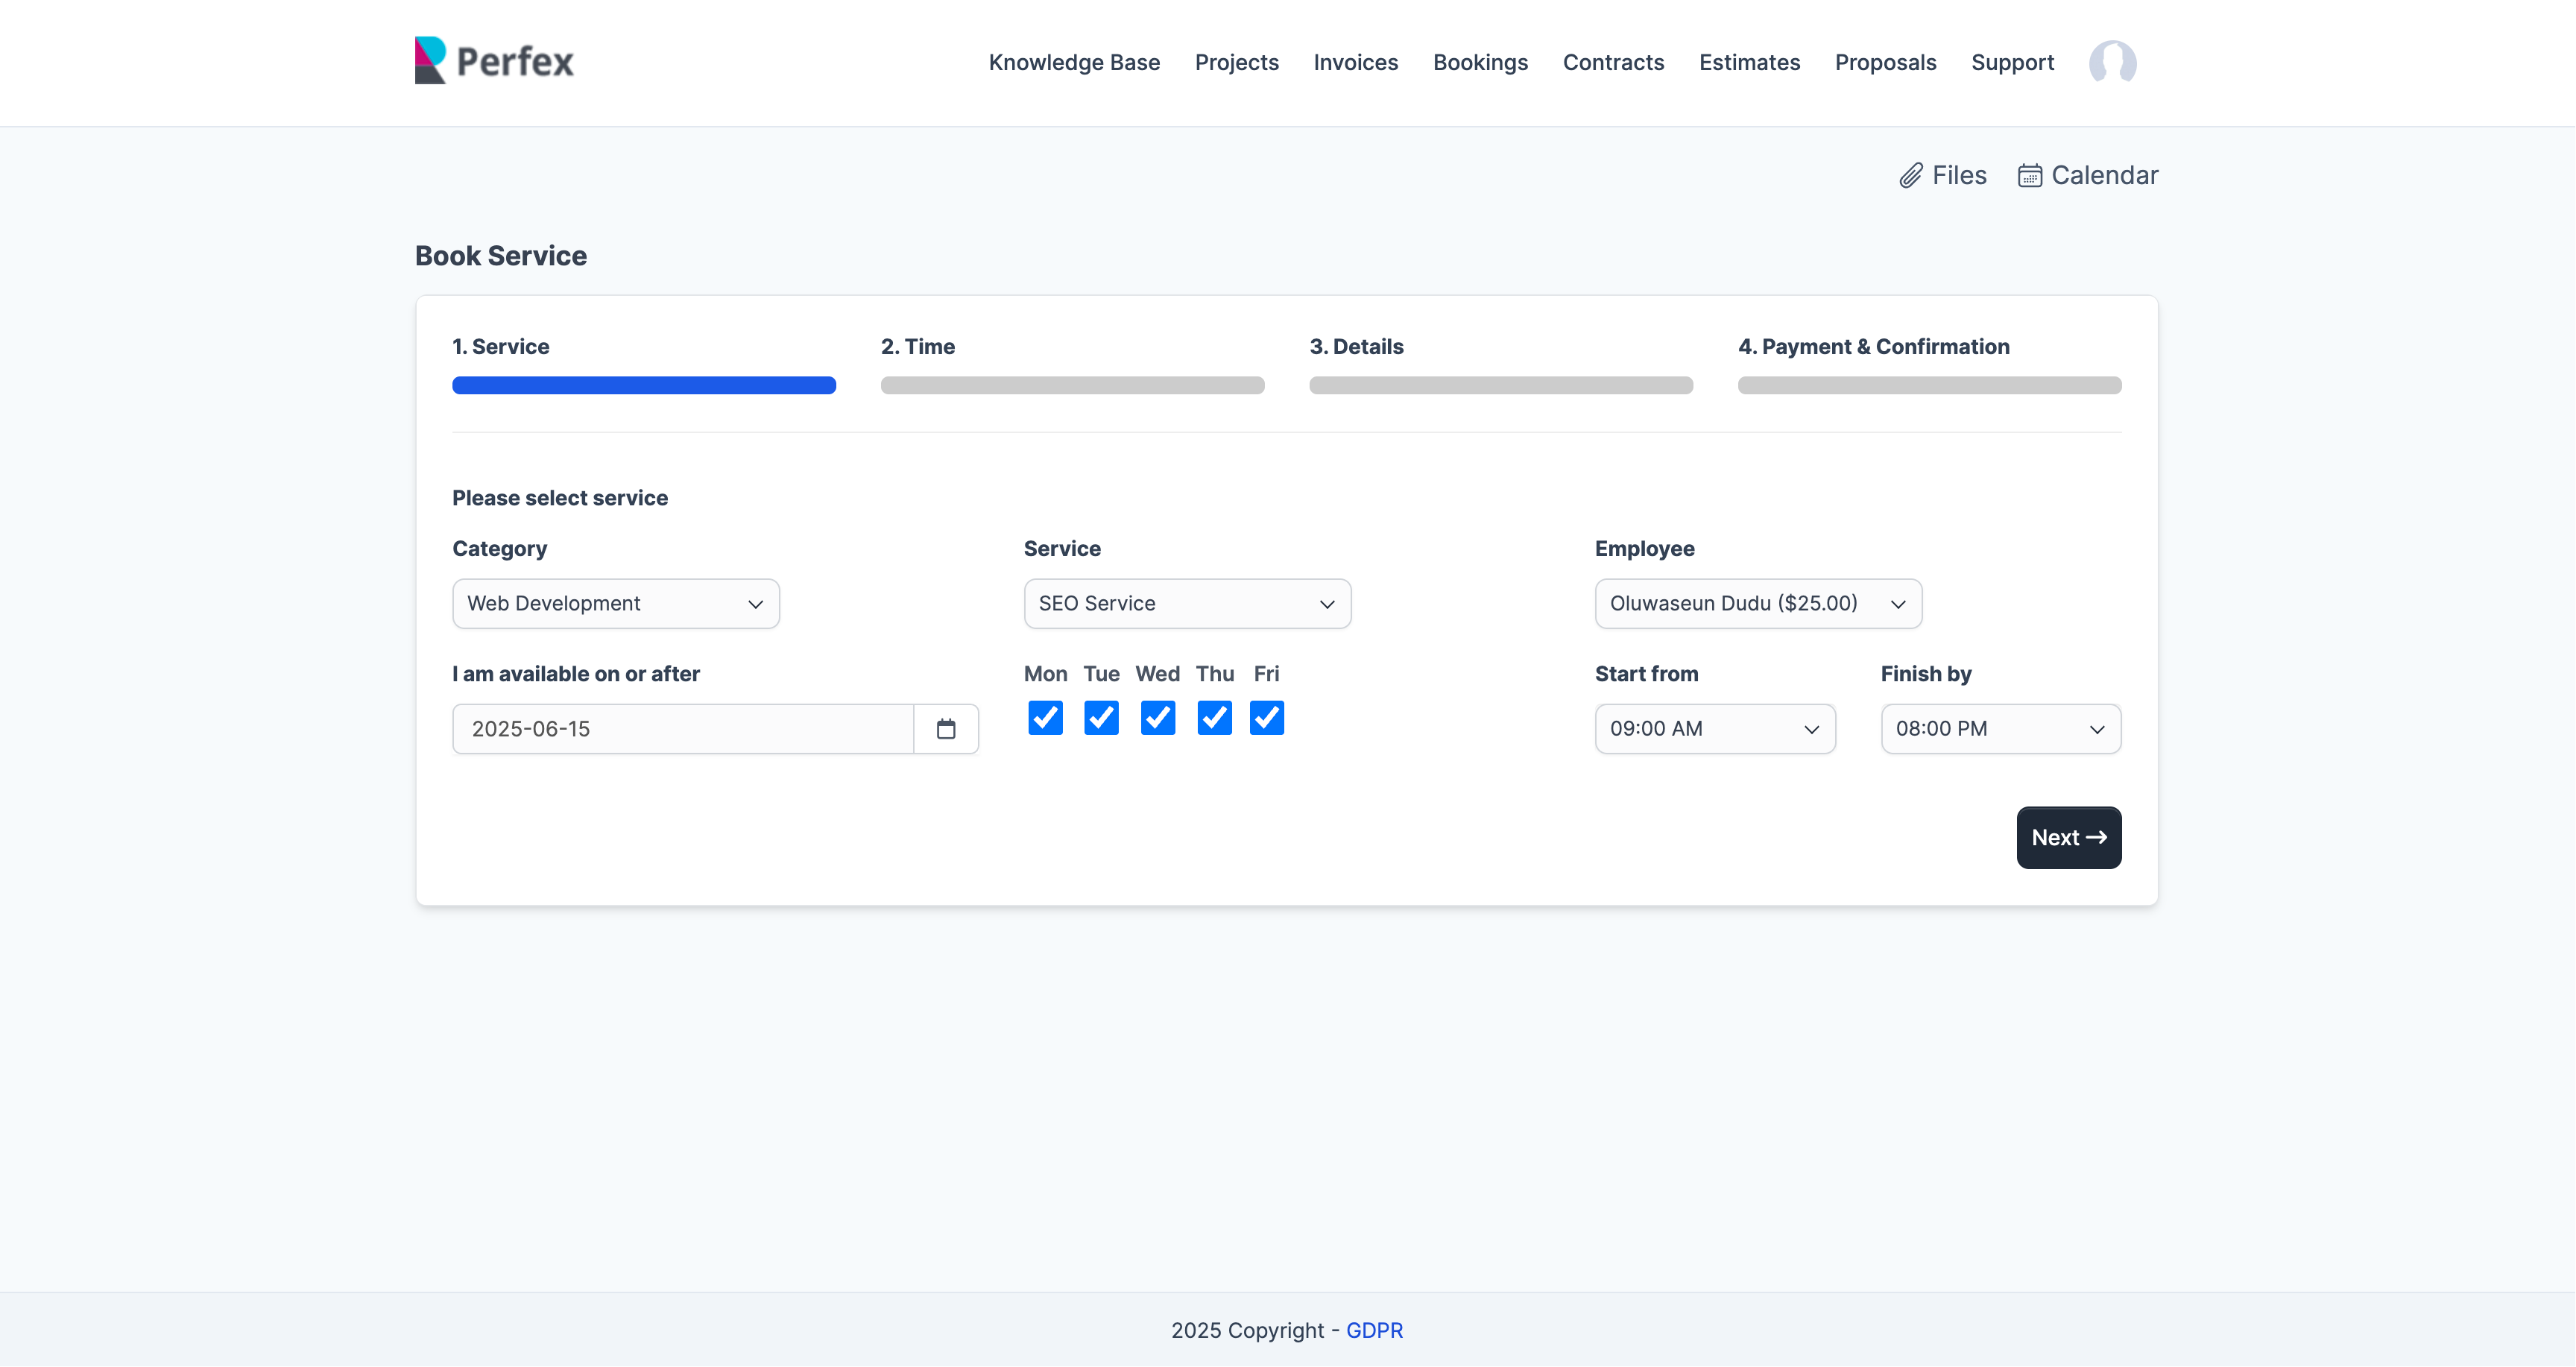
Task: Open the Finish by time dropdown
Action: click(x=2000, y=729)
